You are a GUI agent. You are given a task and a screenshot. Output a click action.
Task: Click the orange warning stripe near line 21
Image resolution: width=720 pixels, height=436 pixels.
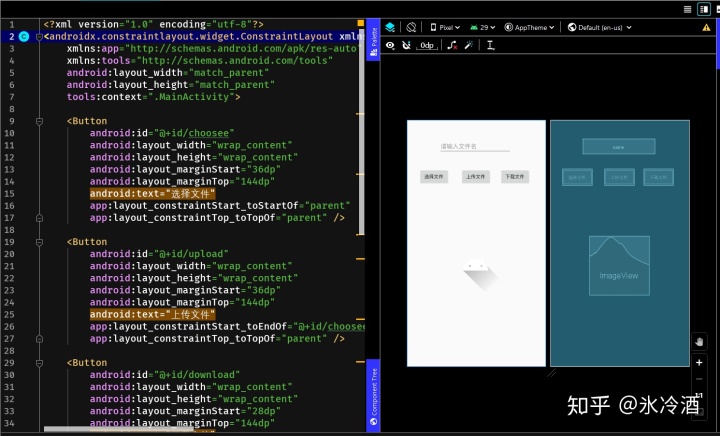point(360,259)
